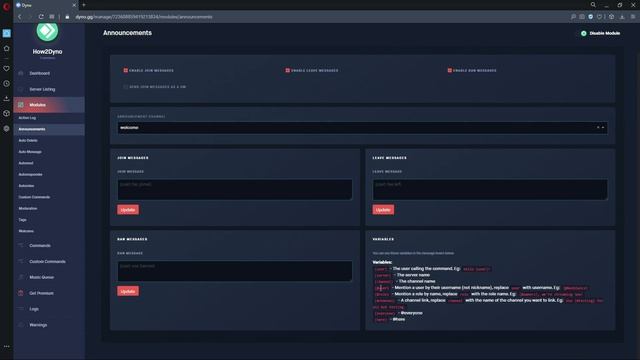Image resolution: width=640 pixels, height=360 pixels.
Task: Select Auto Message module
Action: point(30,152)
